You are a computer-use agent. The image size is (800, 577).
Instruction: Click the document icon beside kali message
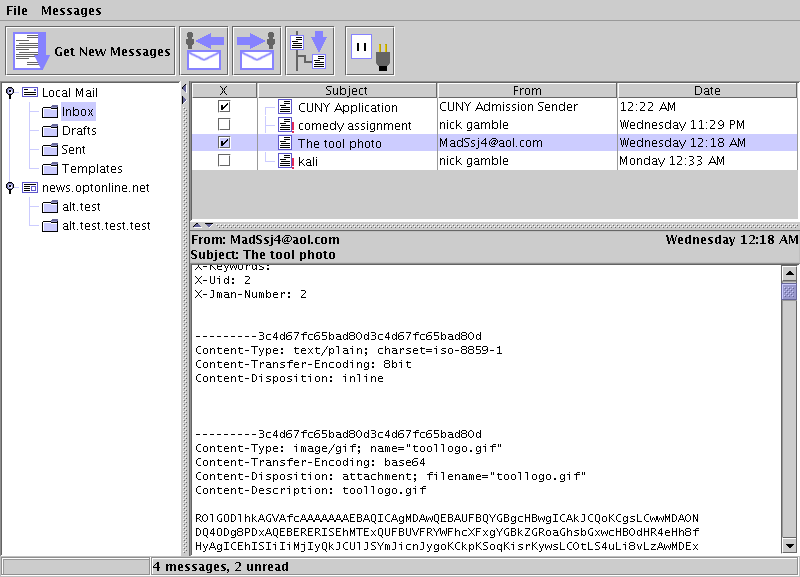point(286,161)
